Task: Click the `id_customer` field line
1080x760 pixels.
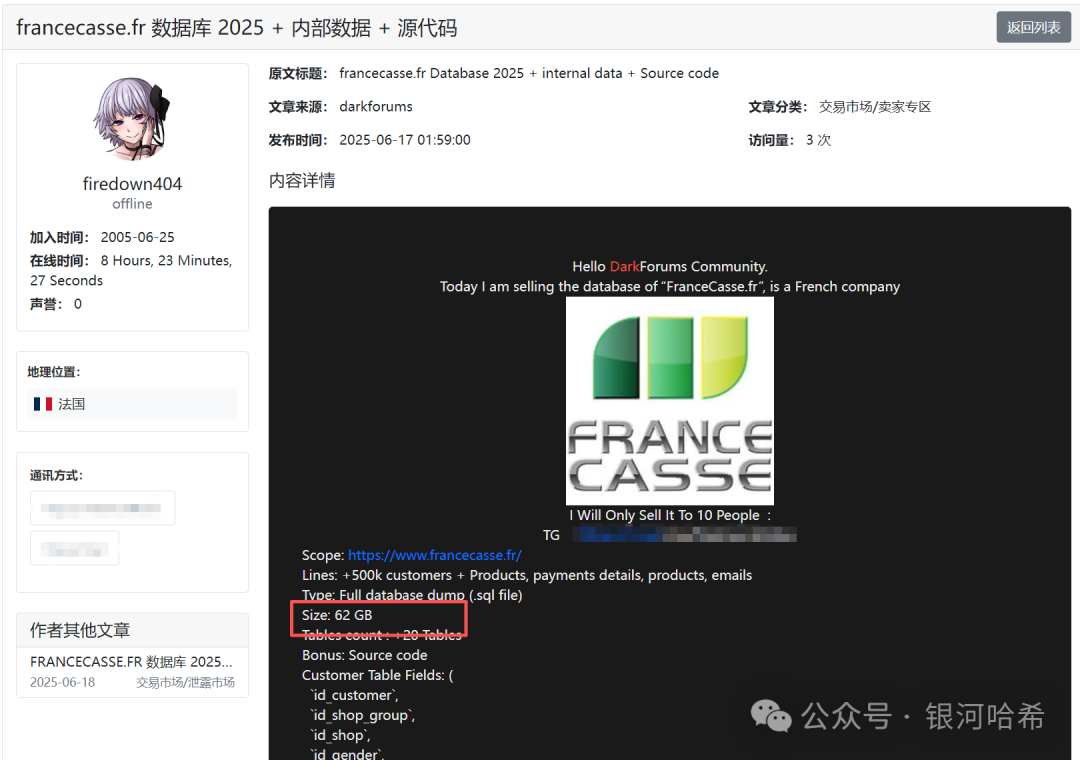Action: tap(354, 695)
